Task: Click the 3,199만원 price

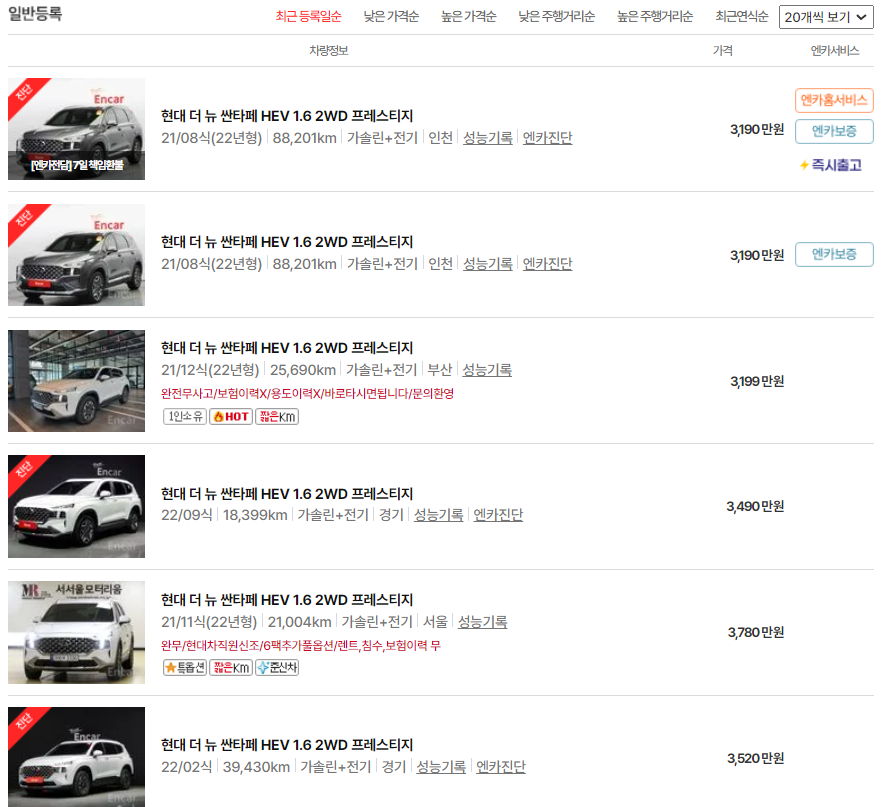Action: click(x=756, y=382)
